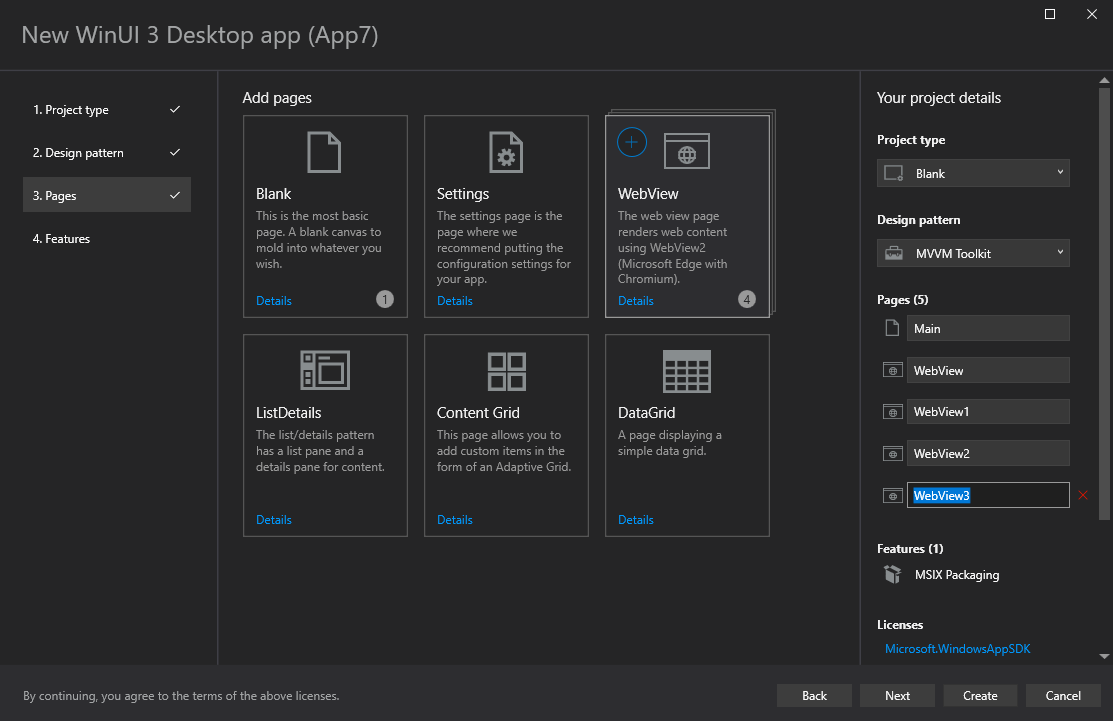Open Details link for Content Grid page

(x=455, y=519)
